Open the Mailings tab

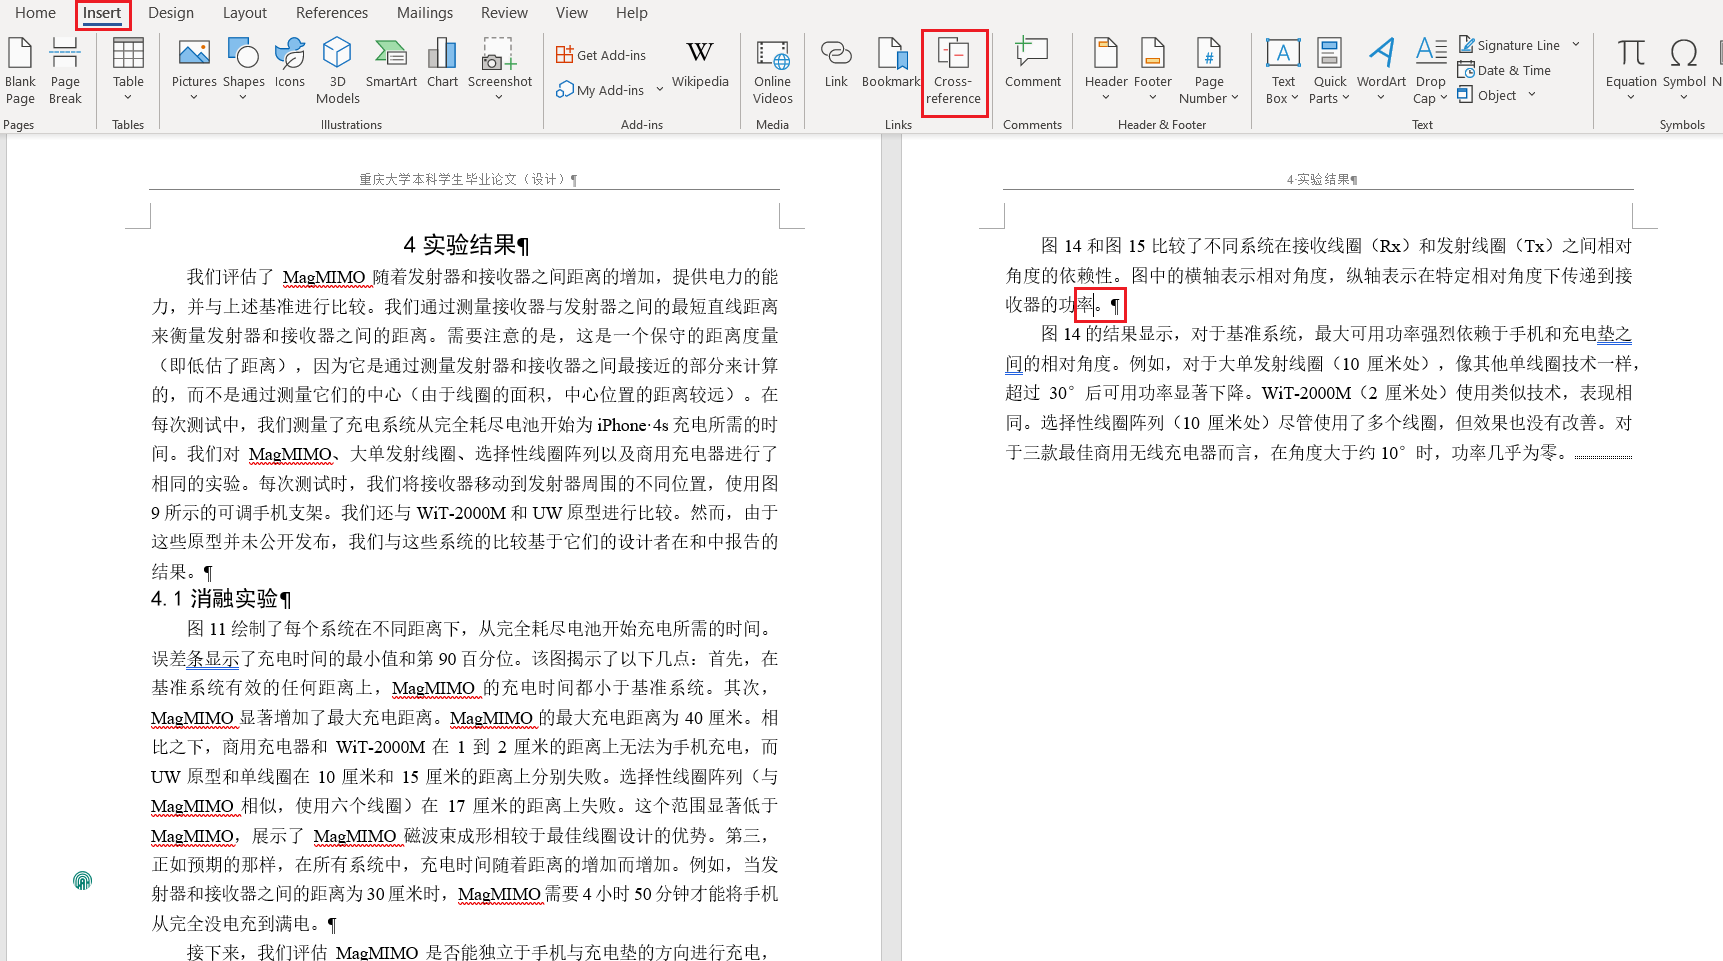(425, 13)
